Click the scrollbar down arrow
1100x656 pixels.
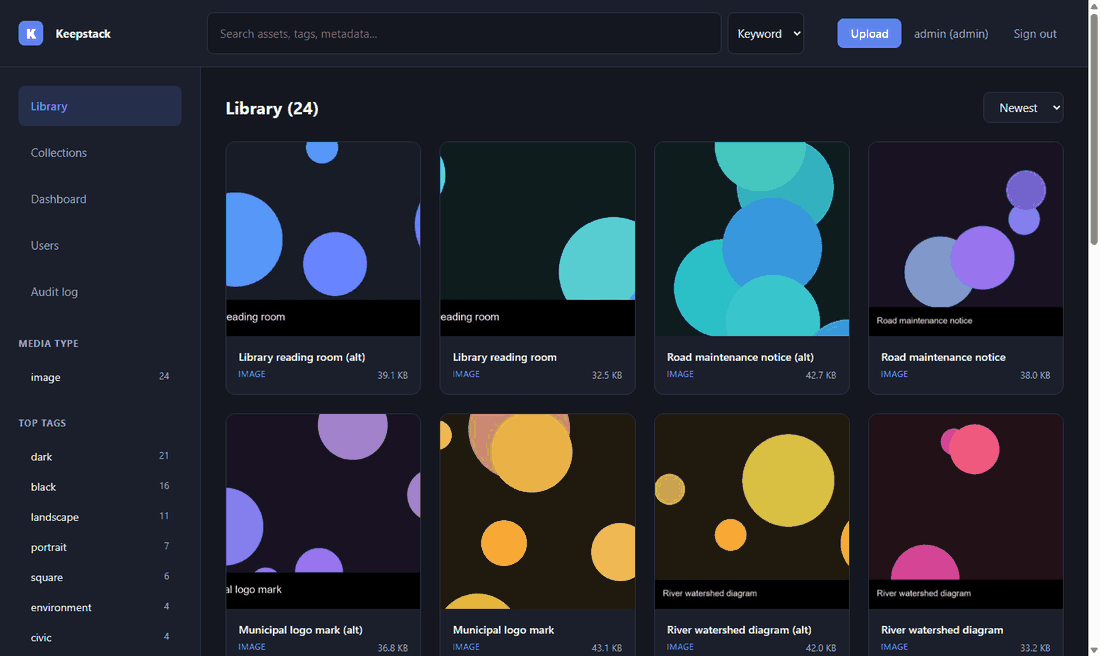(1094, 650)
